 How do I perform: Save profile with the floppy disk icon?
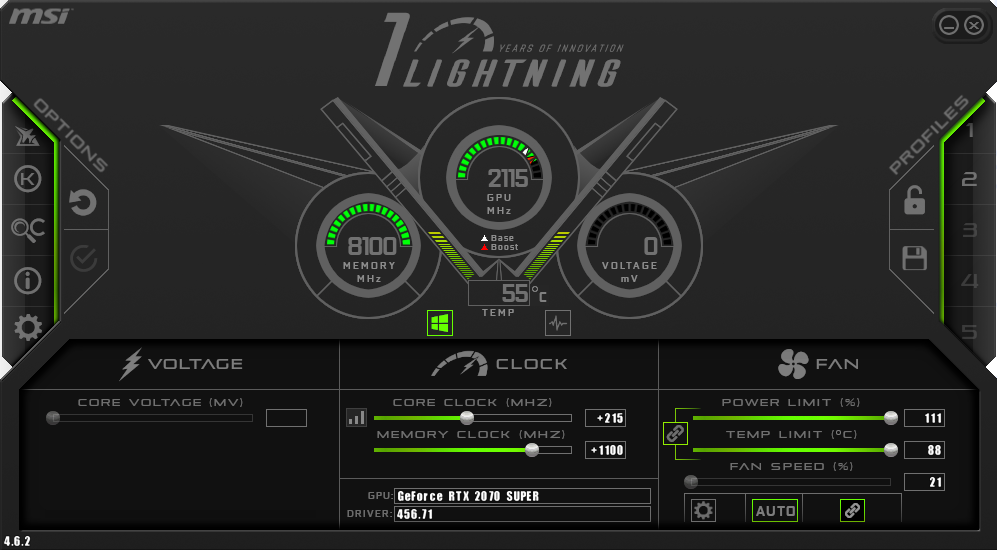[x=914, y=258]
